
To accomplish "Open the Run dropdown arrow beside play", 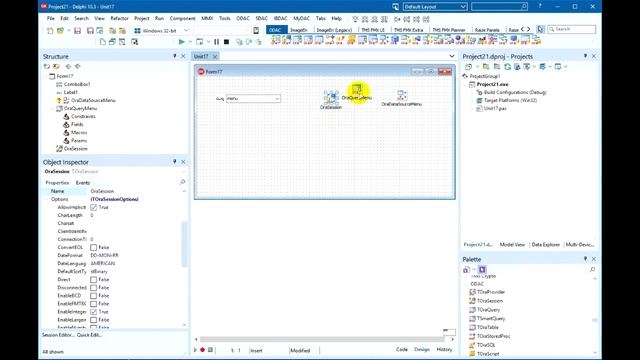I will (190, 42).
